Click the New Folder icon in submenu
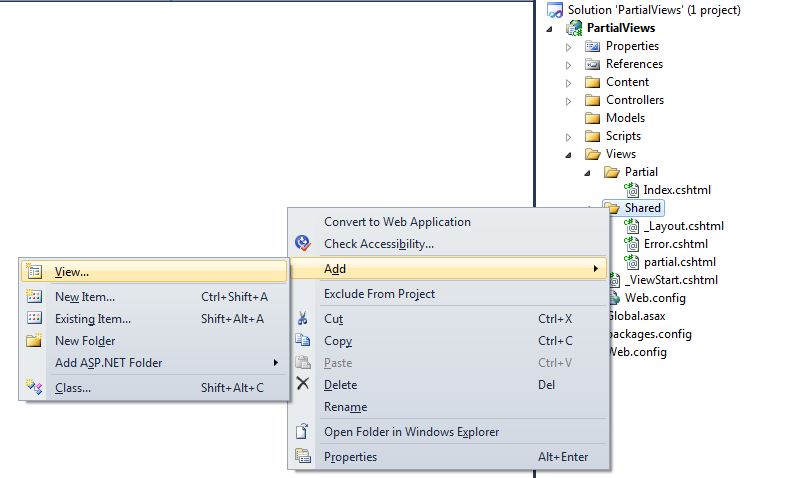The height and width of the screenshot is (478, 794). 34,340
